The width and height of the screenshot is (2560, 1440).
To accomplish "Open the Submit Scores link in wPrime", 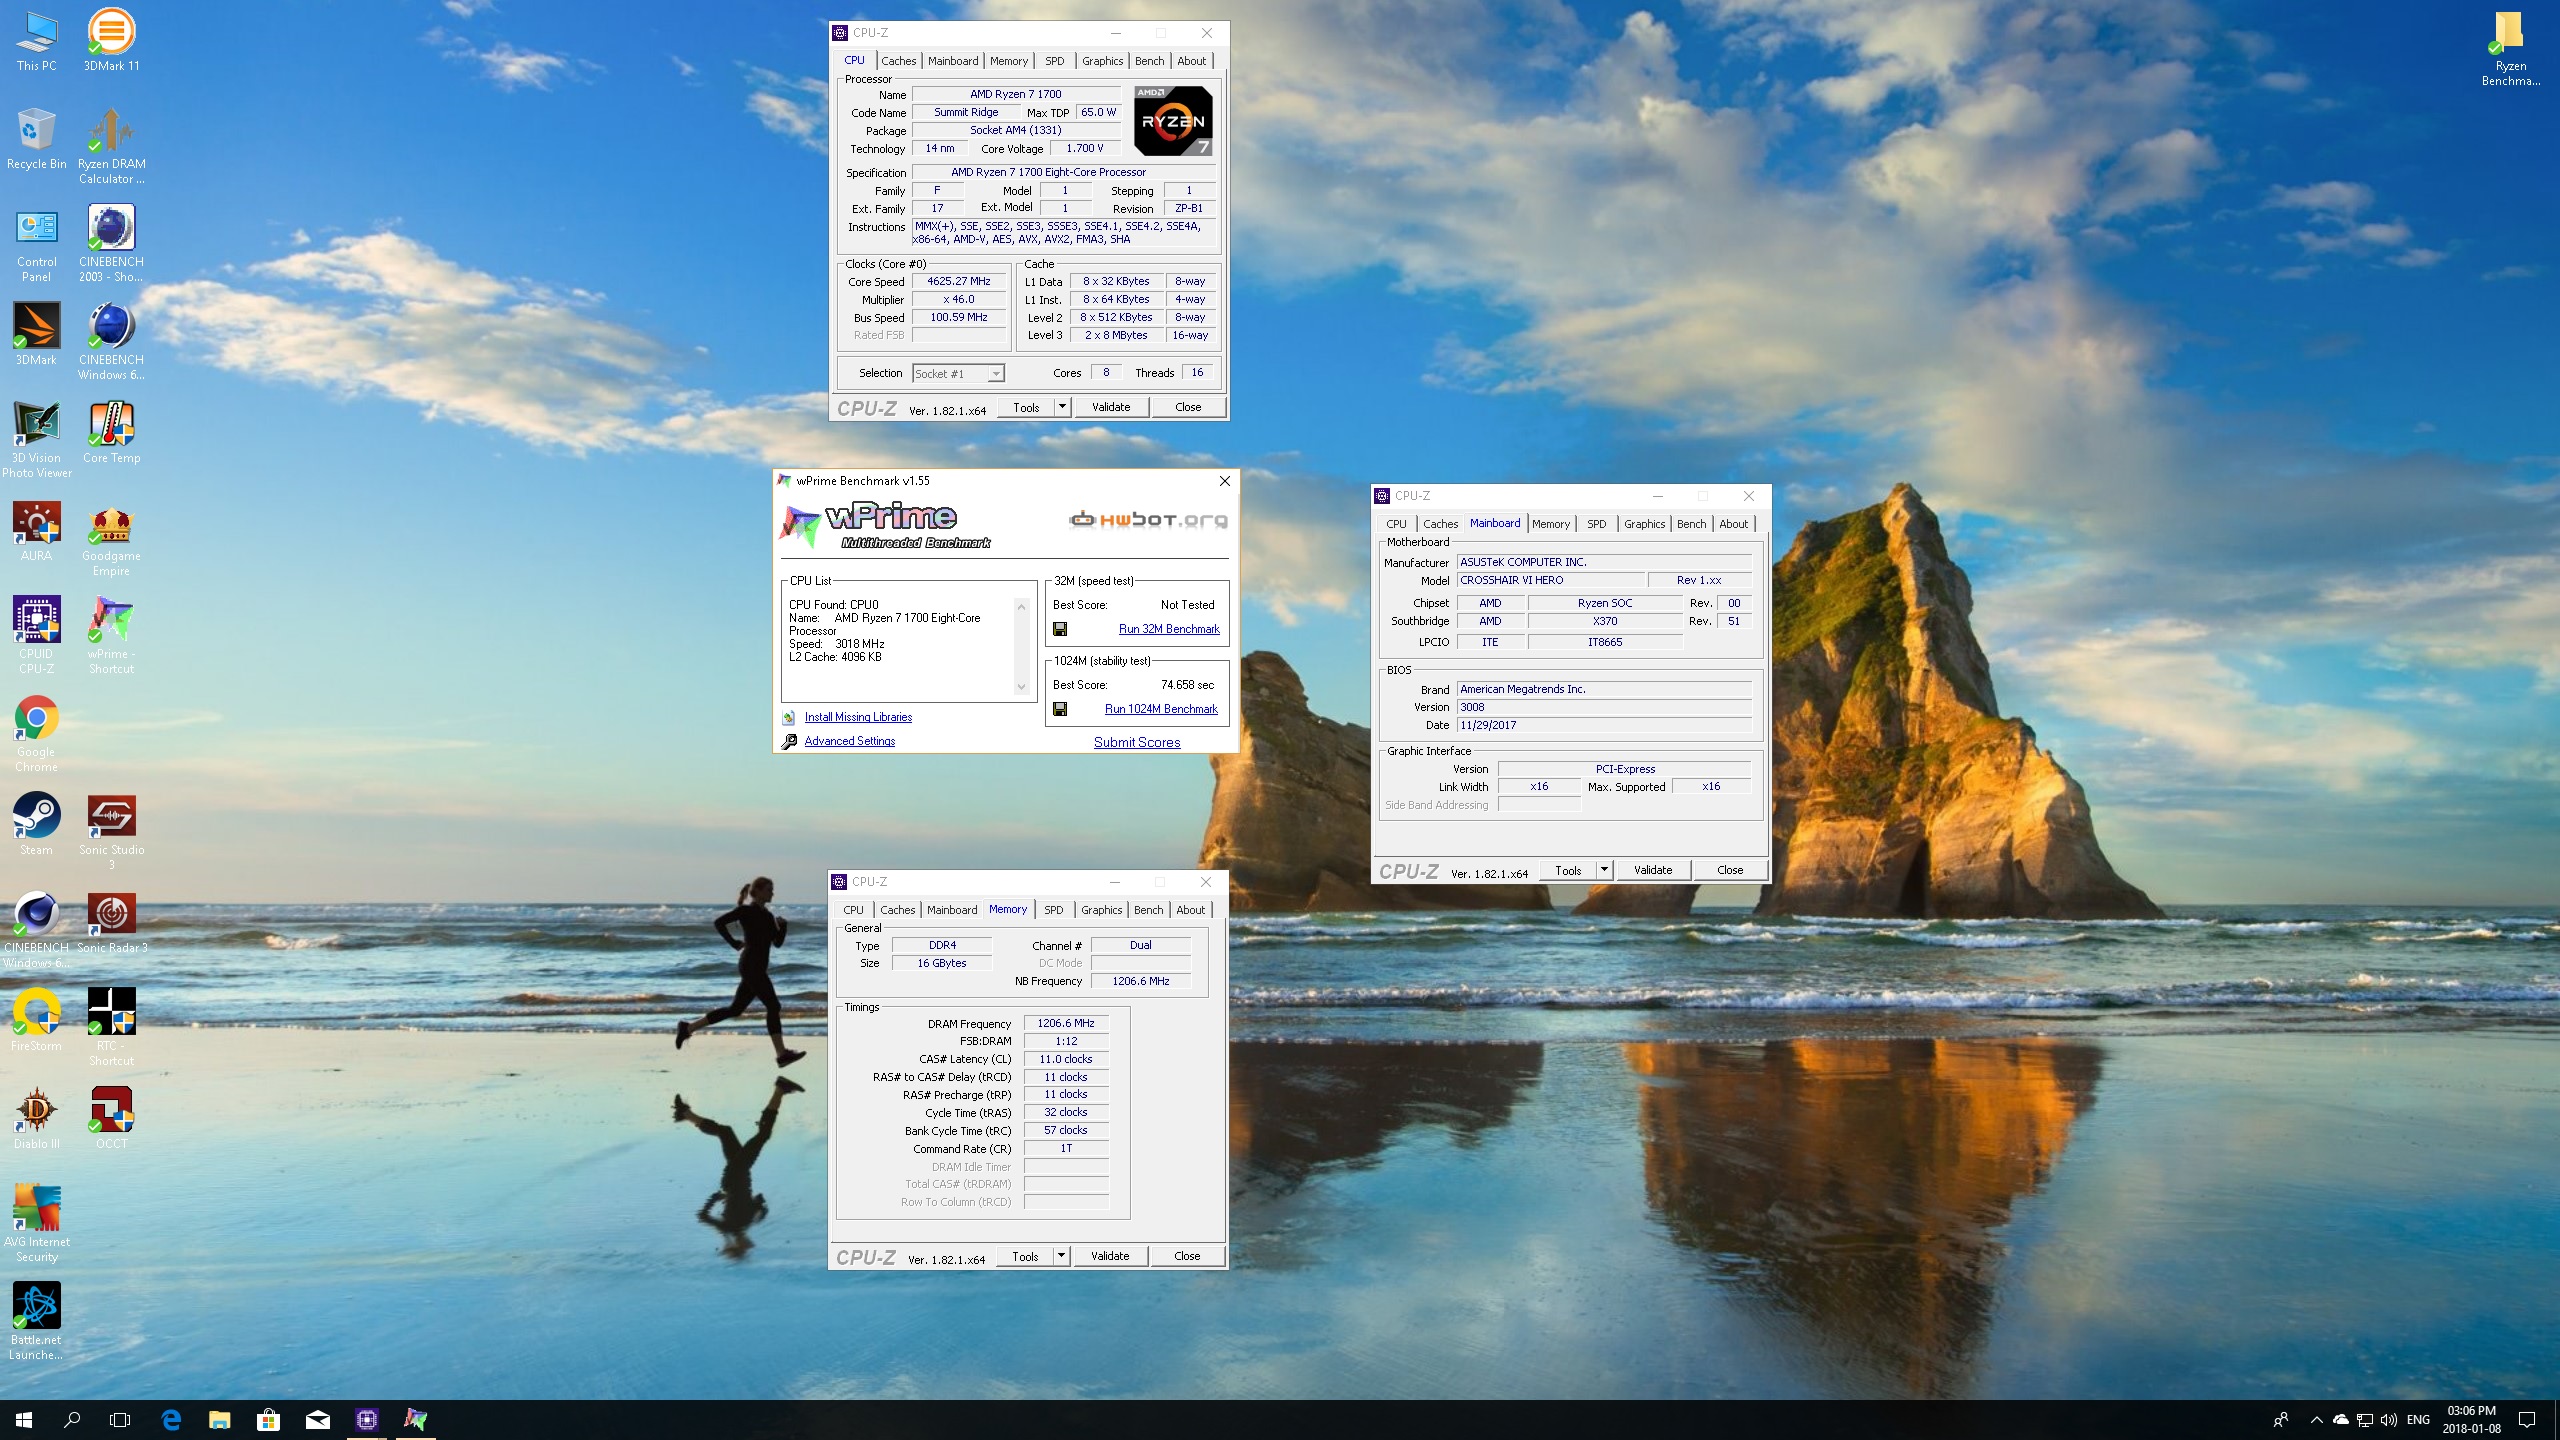I will pos(1137,742).
